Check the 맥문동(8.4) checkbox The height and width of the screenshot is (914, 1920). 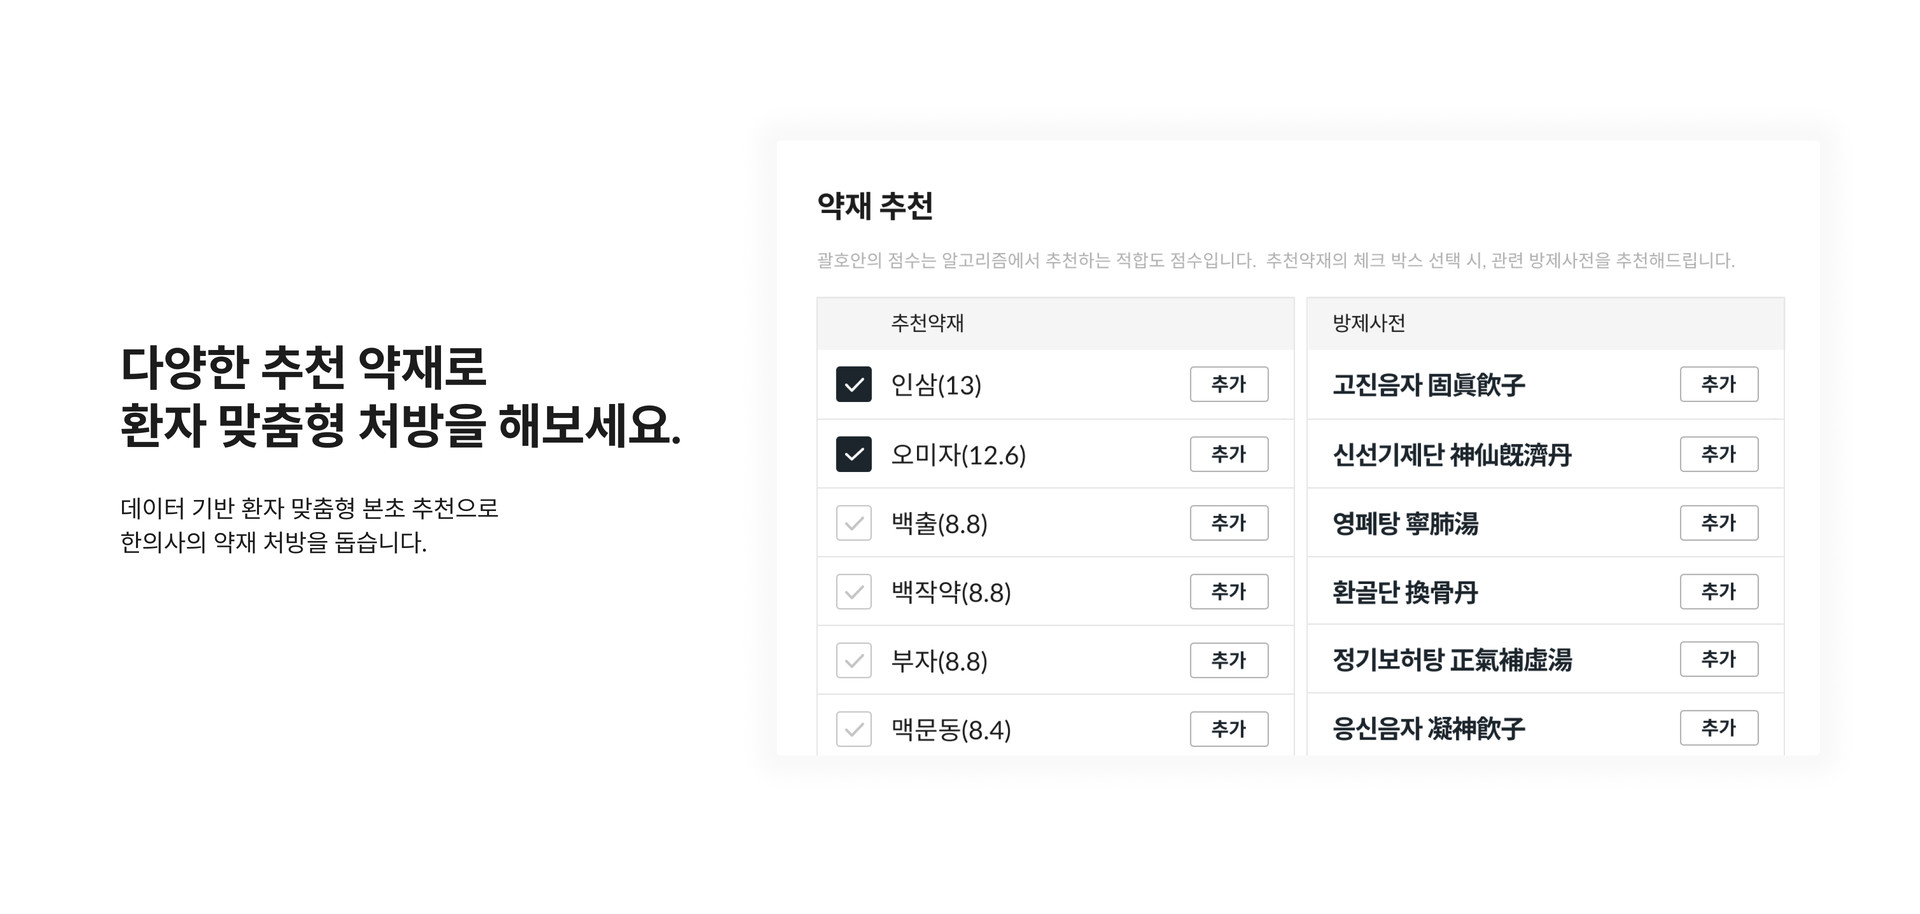[853, 729]
